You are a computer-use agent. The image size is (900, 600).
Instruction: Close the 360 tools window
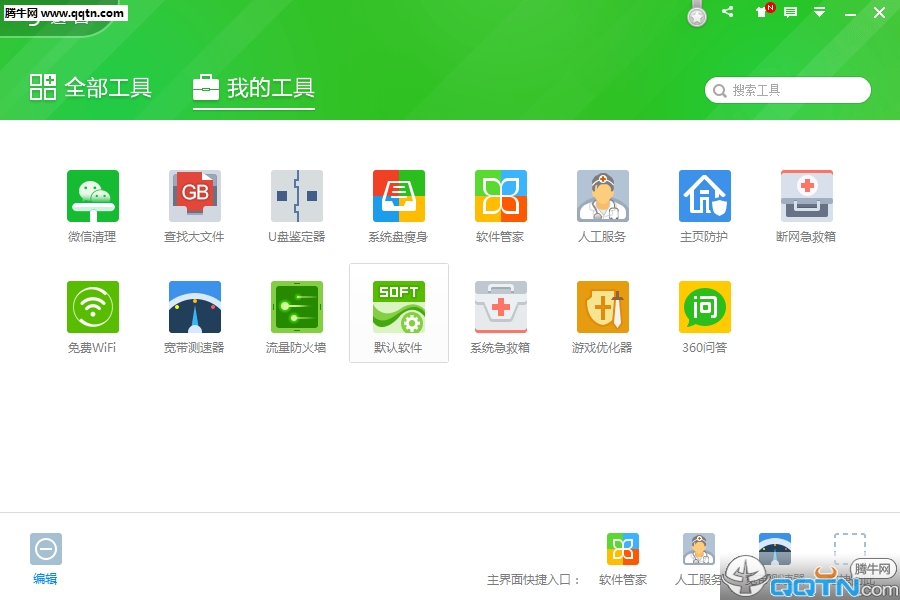[x=879, y=13]
